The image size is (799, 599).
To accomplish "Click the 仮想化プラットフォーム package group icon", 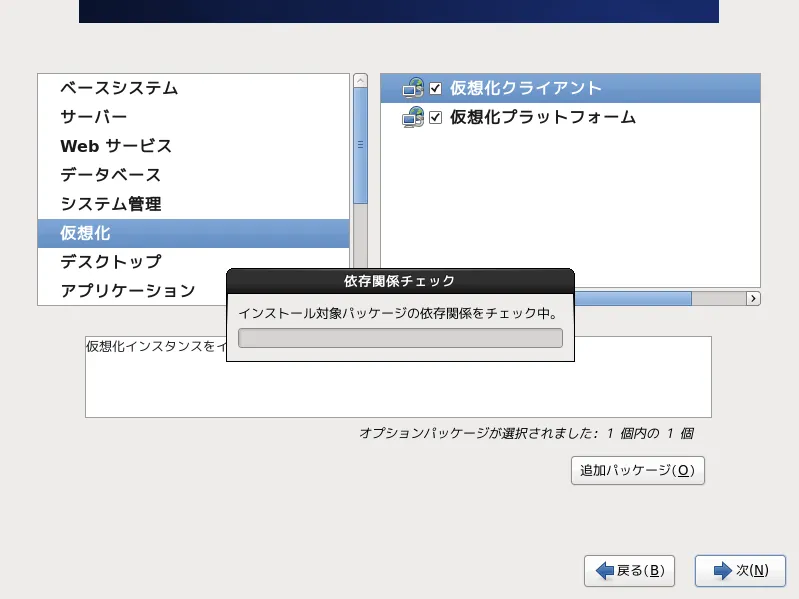I will click(x=413, y=117).
